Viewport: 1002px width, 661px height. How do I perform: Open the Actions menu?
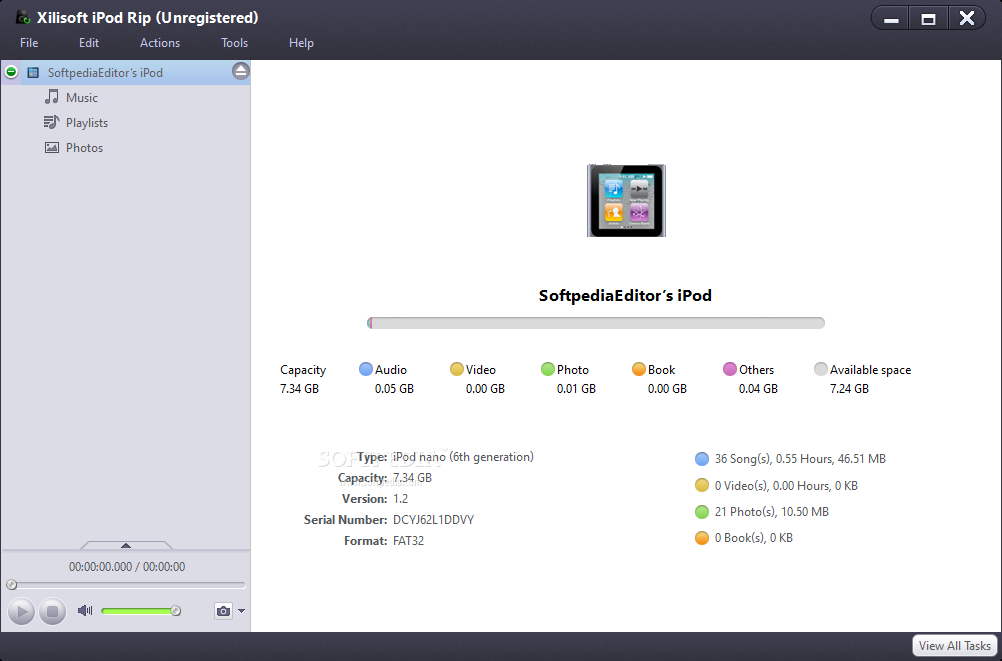tap(160, 43)
